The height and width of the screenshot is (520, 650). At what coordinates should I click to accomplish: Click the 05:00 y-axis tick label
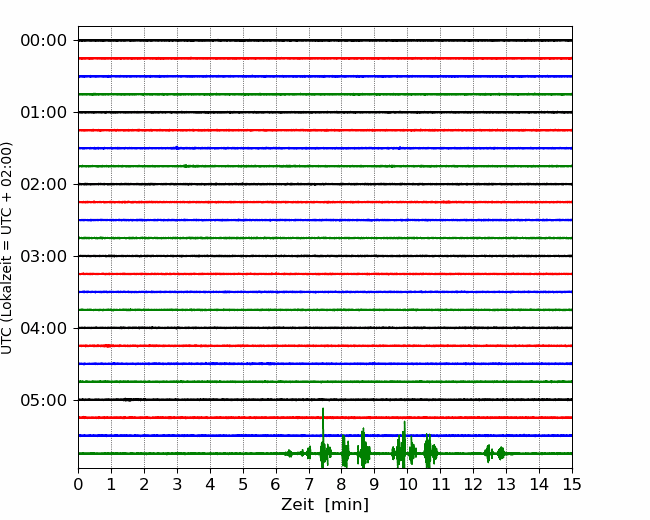[x=44, y=400]
